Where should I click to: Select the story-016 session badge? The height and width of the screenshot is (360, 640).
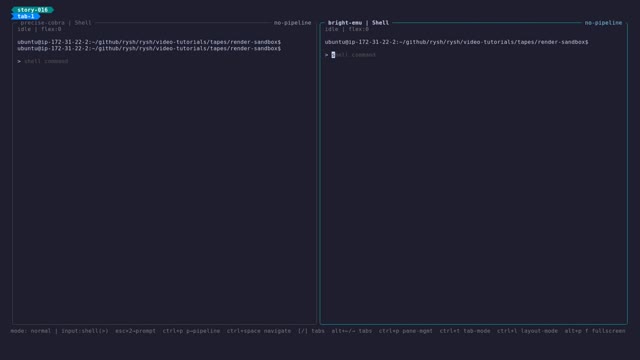32,10
